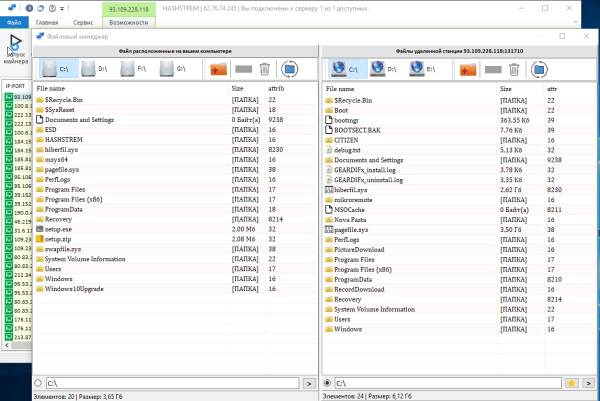The width and height of the screenshot is (600, 401).
Task: Select the local path radio button
Action: 38,382
